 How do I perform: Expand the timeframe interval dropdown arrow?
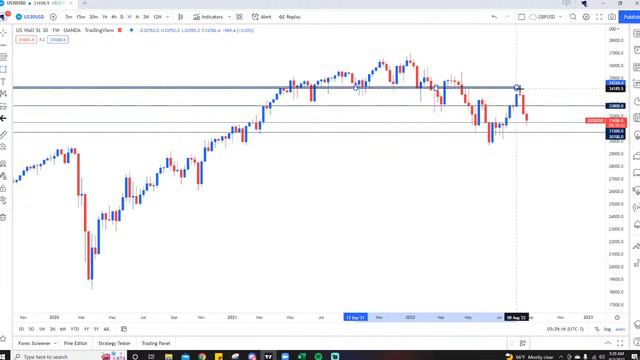pyautogui.click(x=167, y=17)
